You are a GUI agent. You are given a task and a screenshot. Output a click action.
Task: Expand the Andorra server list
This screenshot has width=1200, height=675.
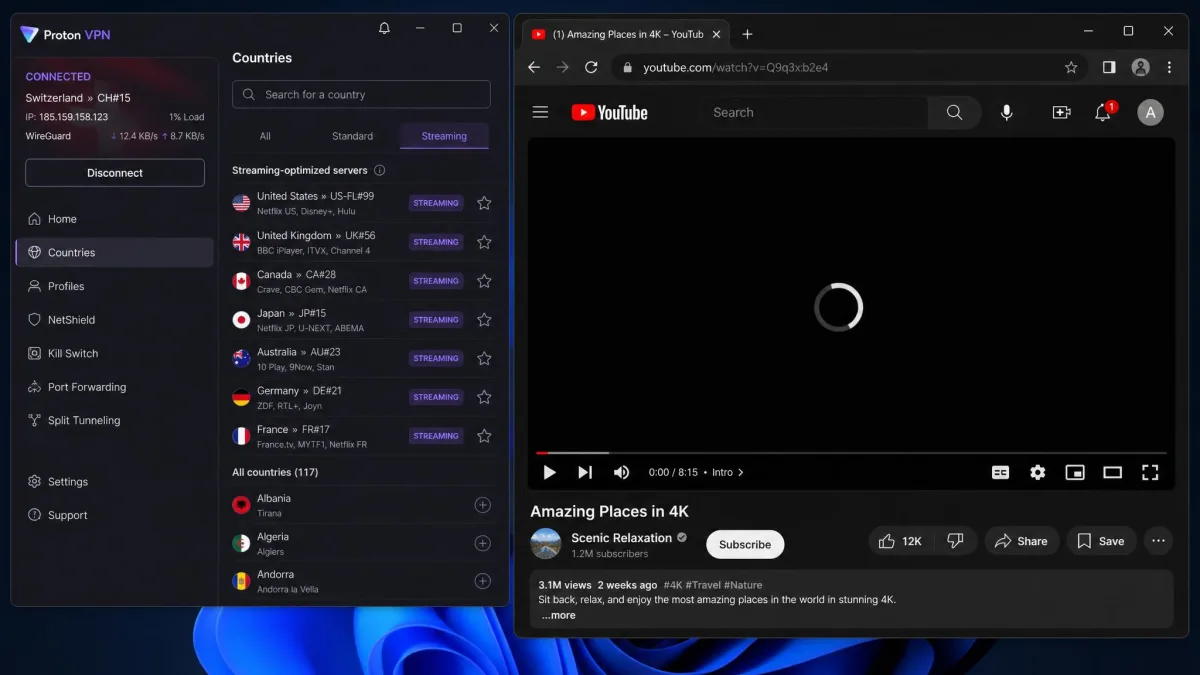[482, 581]
